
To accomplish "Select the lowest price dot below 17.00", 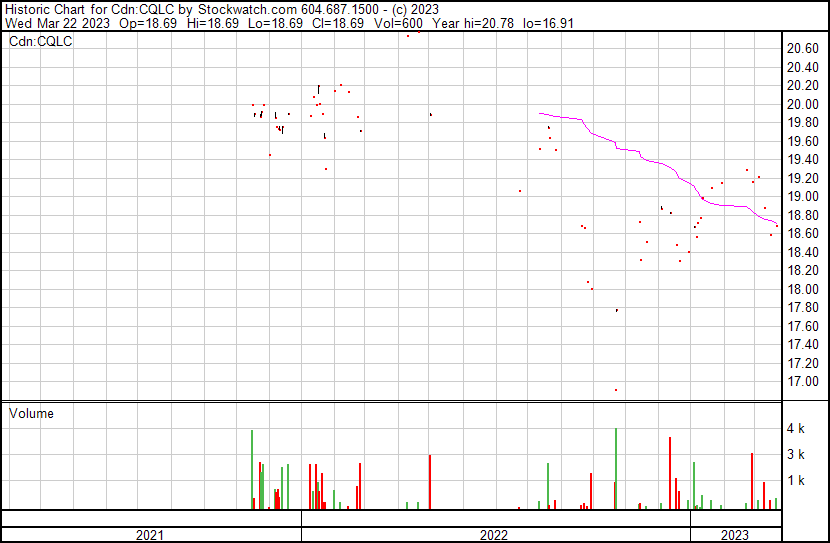I will (616, 390).
